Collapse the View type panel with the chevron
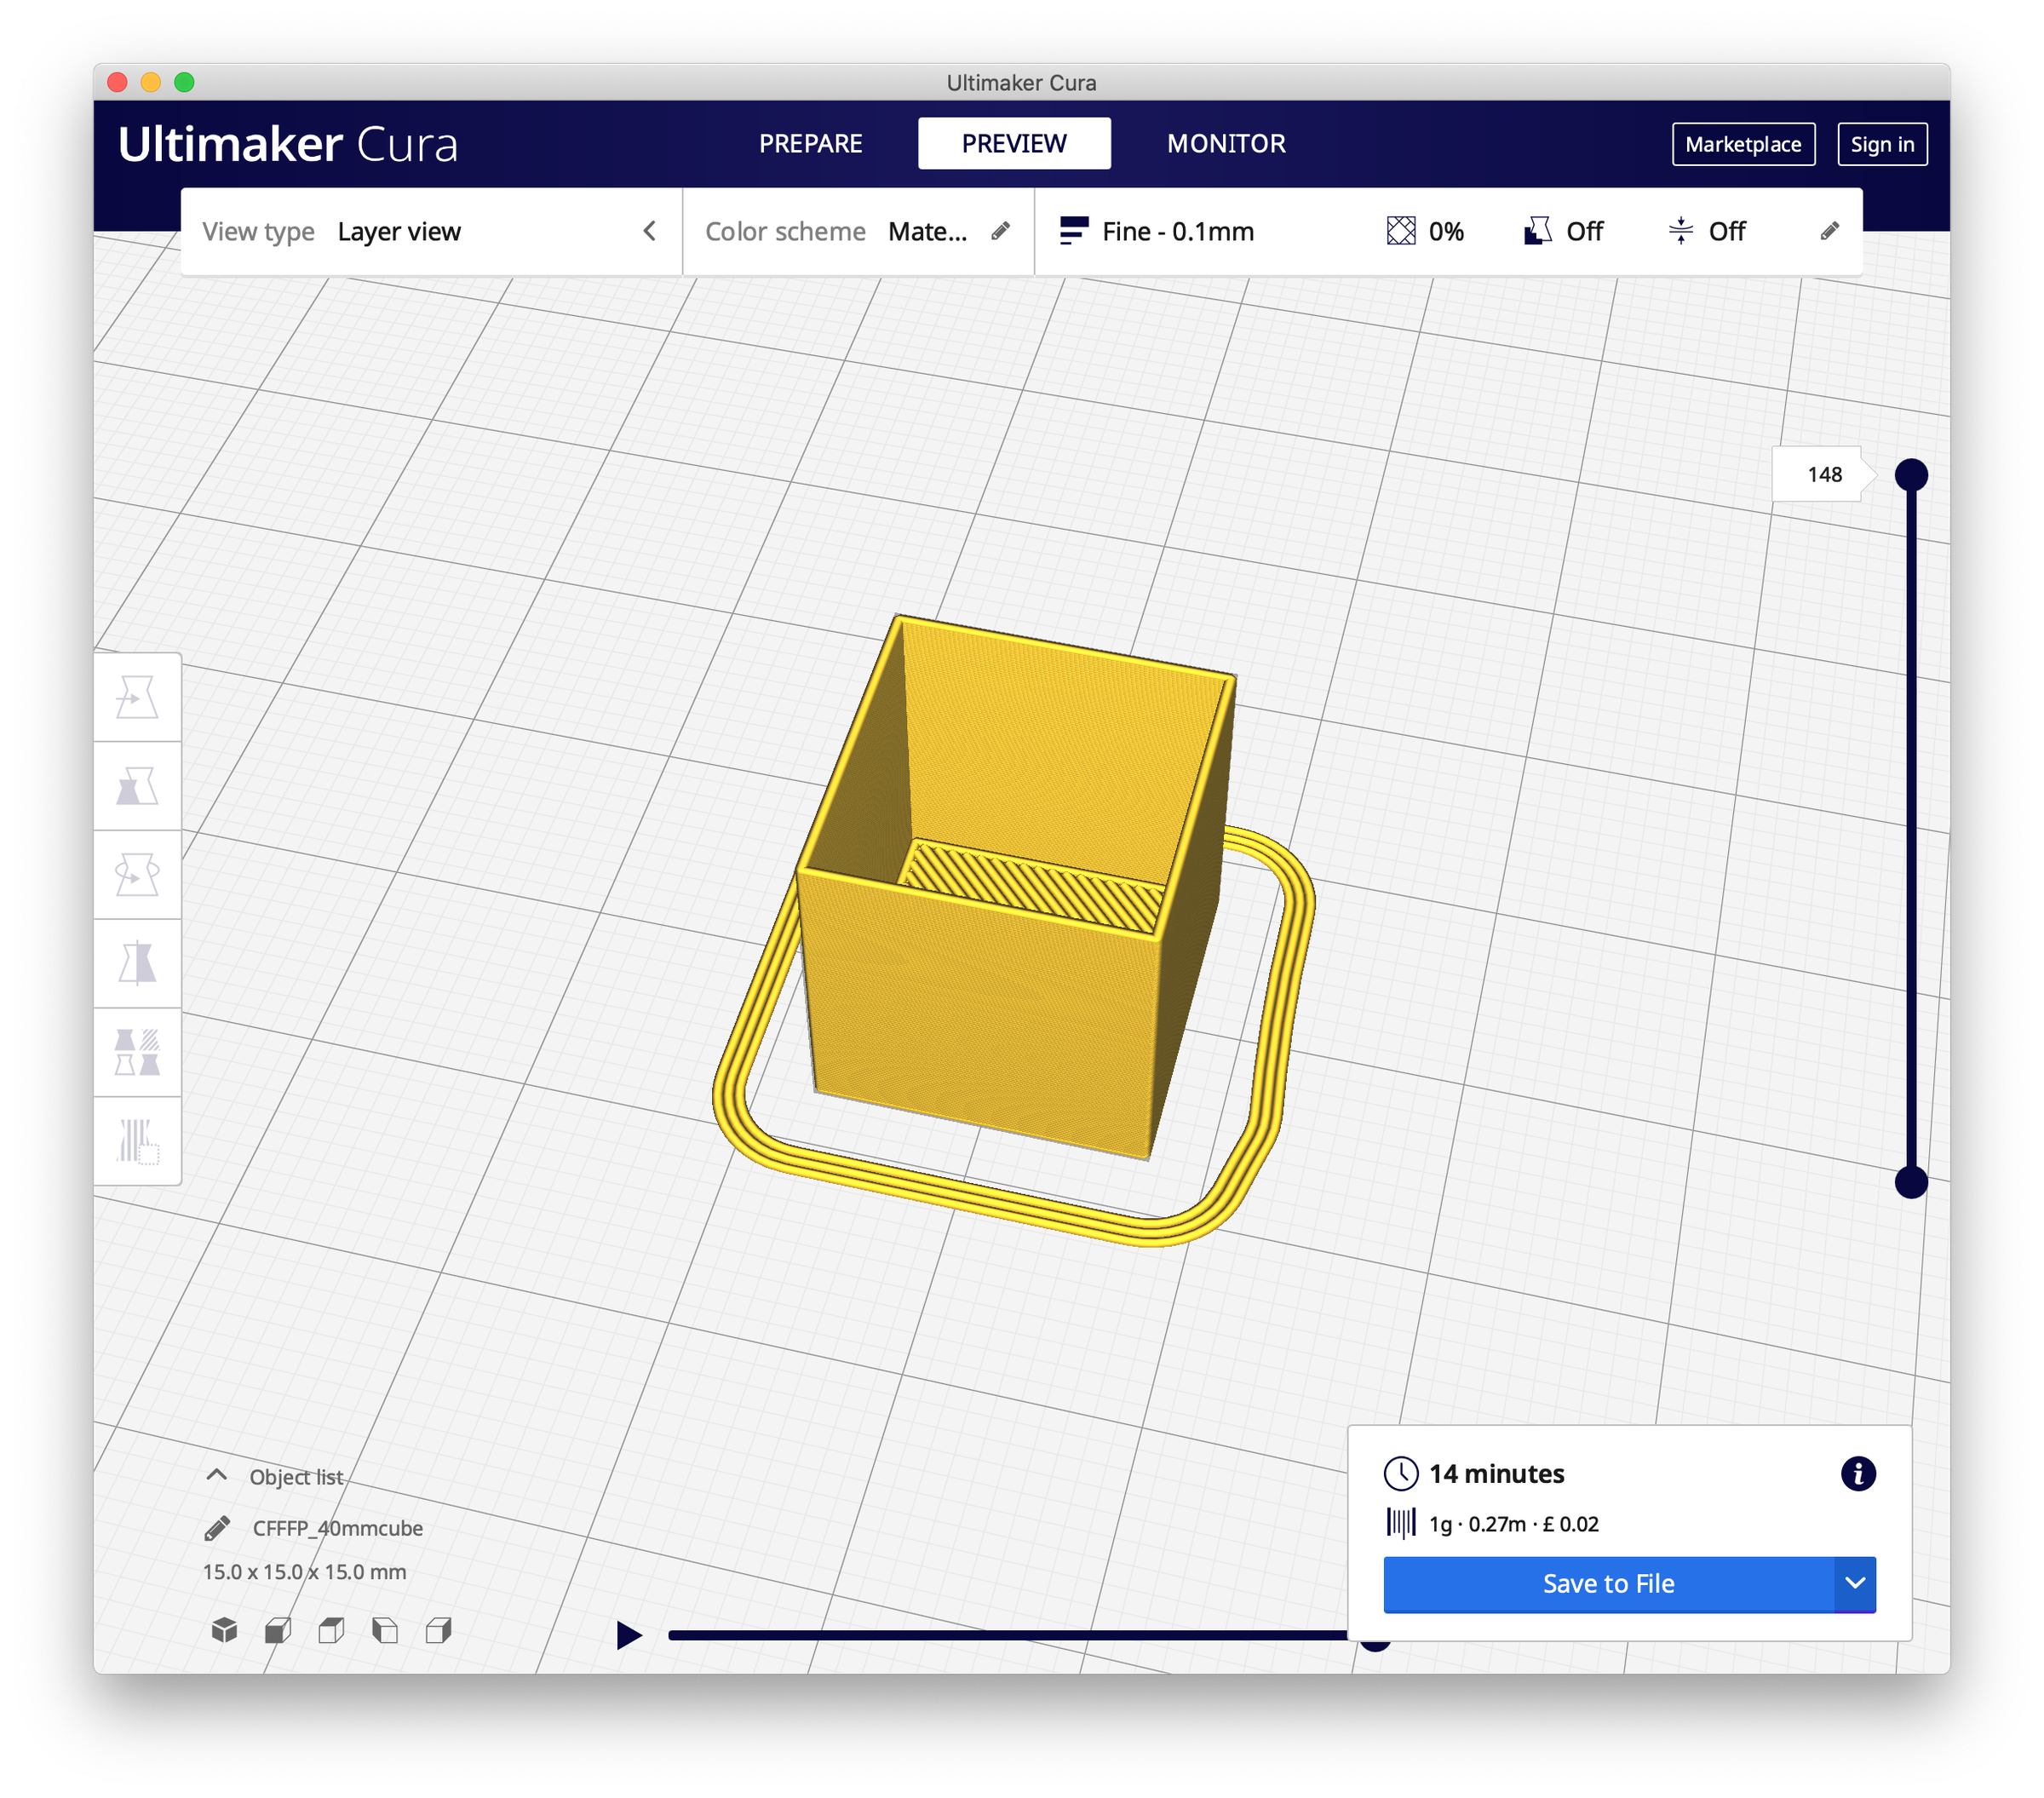This screenshot has height=1798, width=2044. [649, 231]
